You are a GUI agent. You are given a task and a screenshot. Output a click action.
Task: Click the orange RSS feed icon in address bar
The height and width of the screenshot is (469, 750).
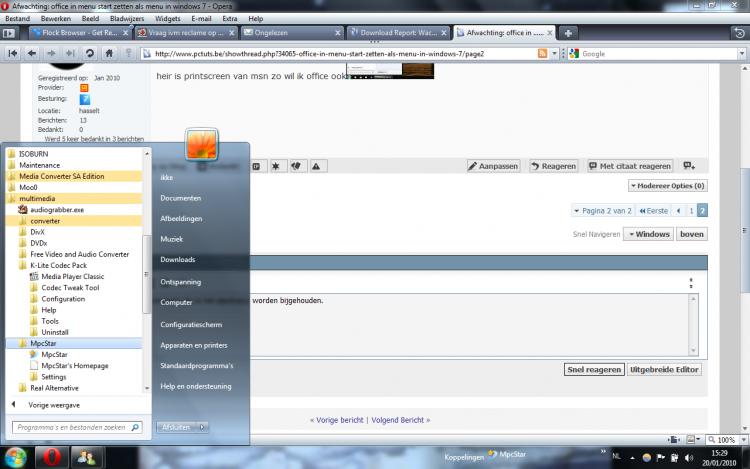(x=542, y=54)
